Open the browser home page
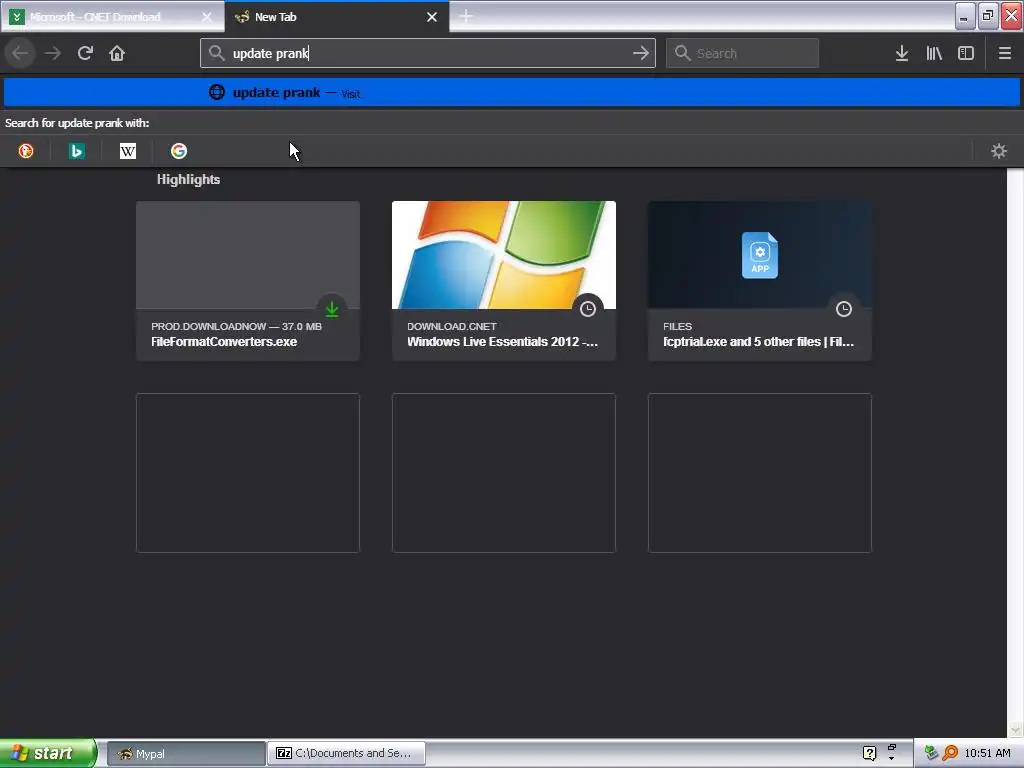1024x768 pixels. (x=117, y=53)
